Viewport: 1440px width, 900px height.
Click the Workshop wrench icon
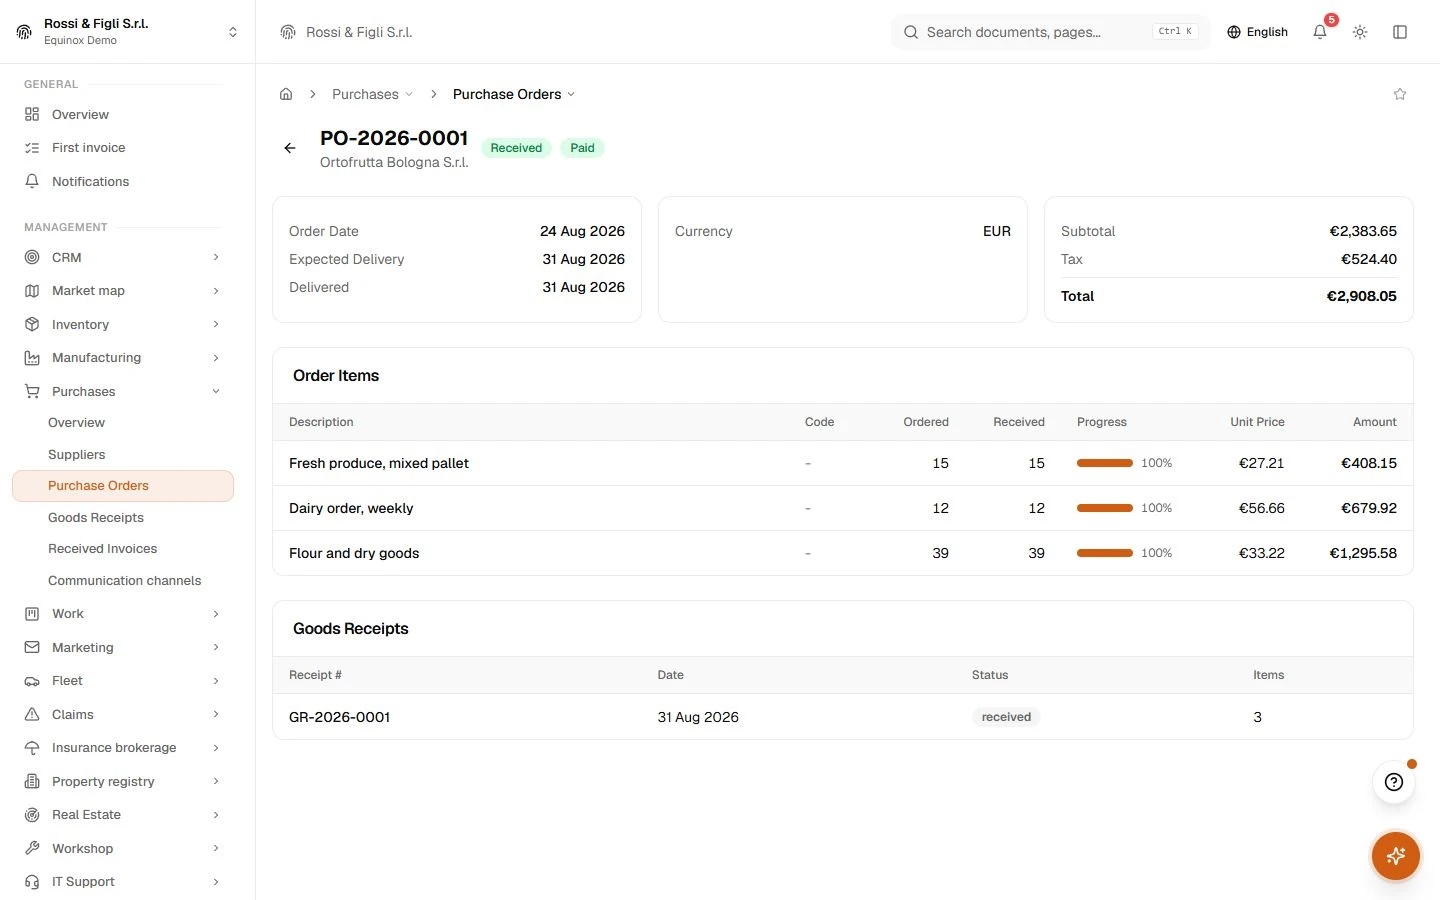(32, 849)
